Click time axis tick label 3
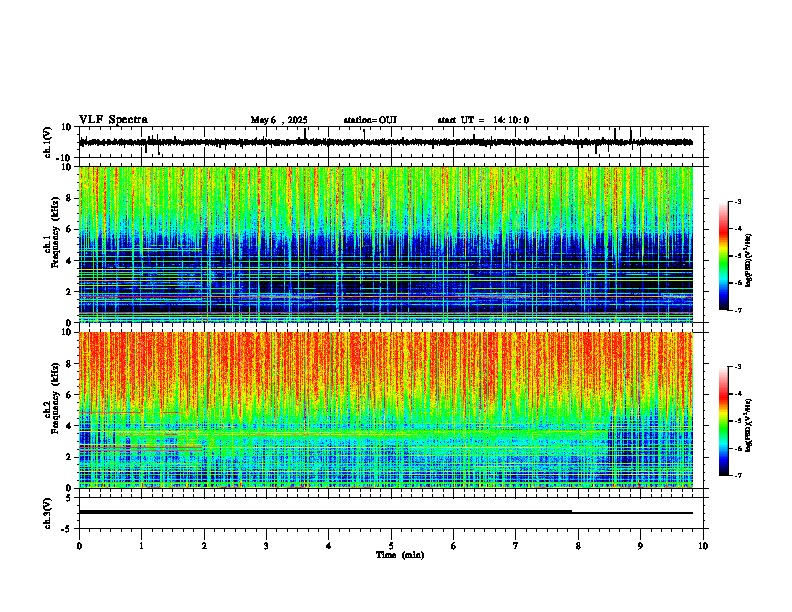 [x=266, y=546]
